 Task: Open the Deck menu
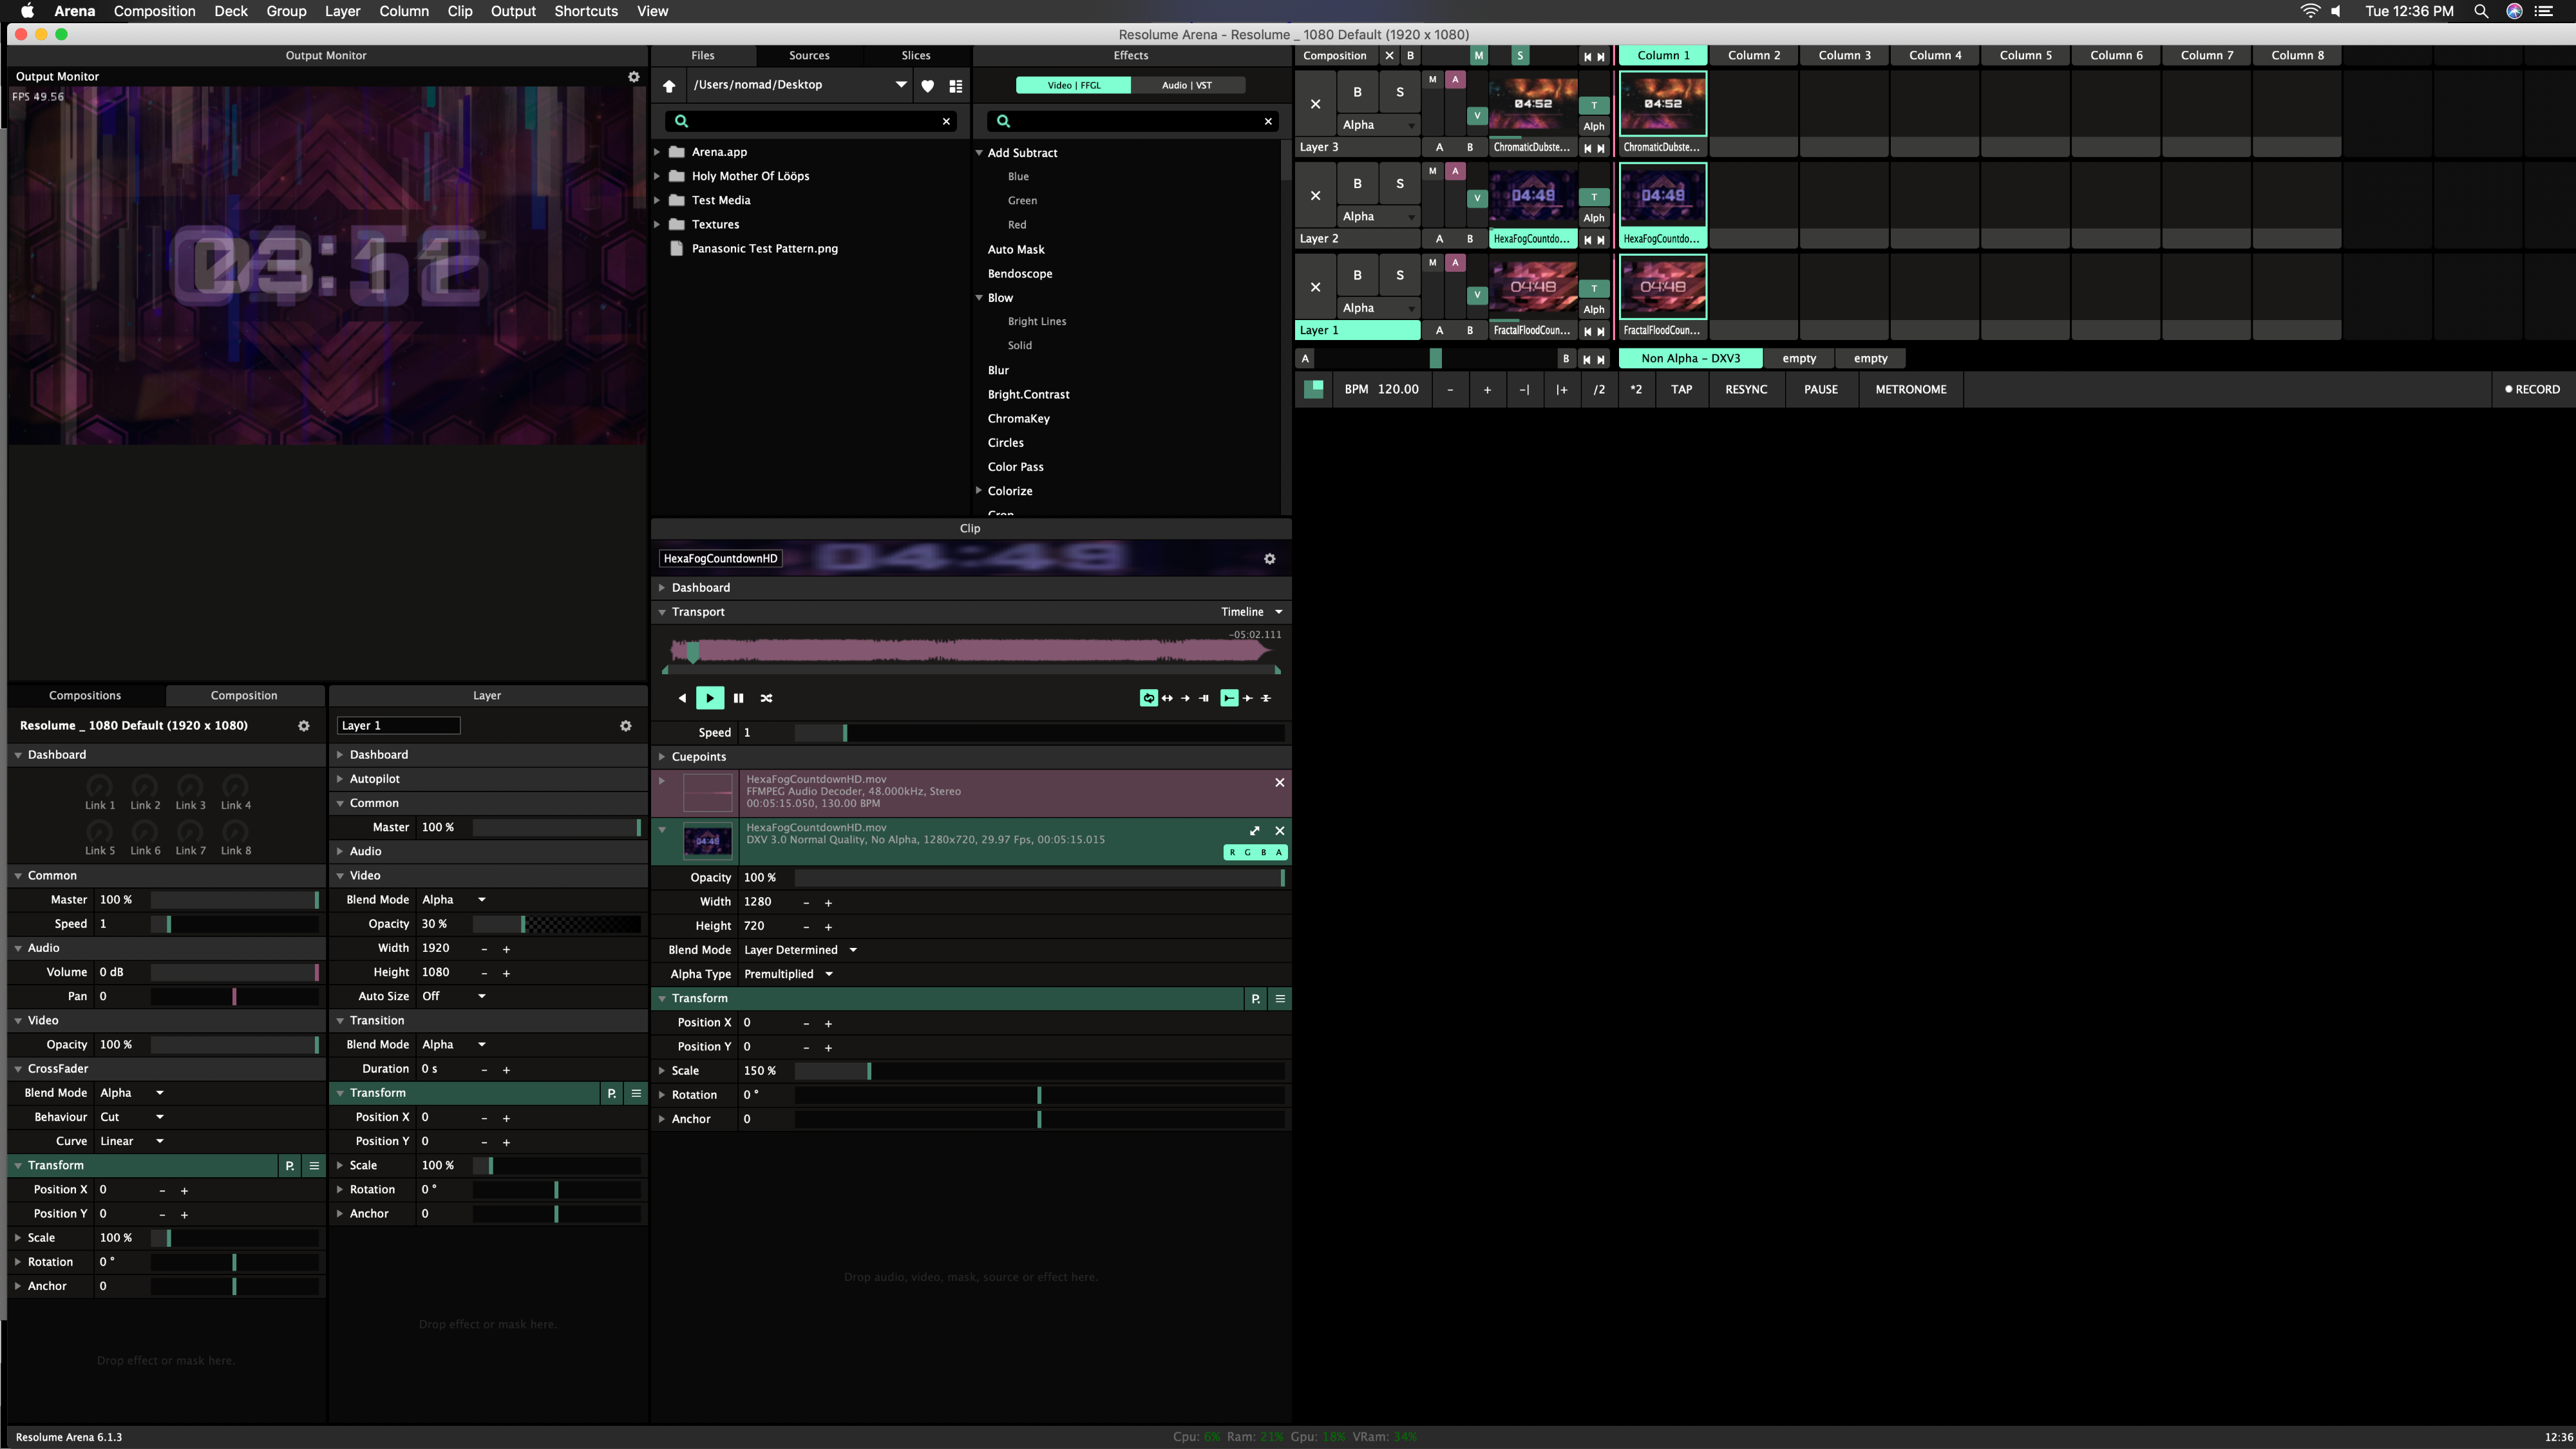point(230,11)
